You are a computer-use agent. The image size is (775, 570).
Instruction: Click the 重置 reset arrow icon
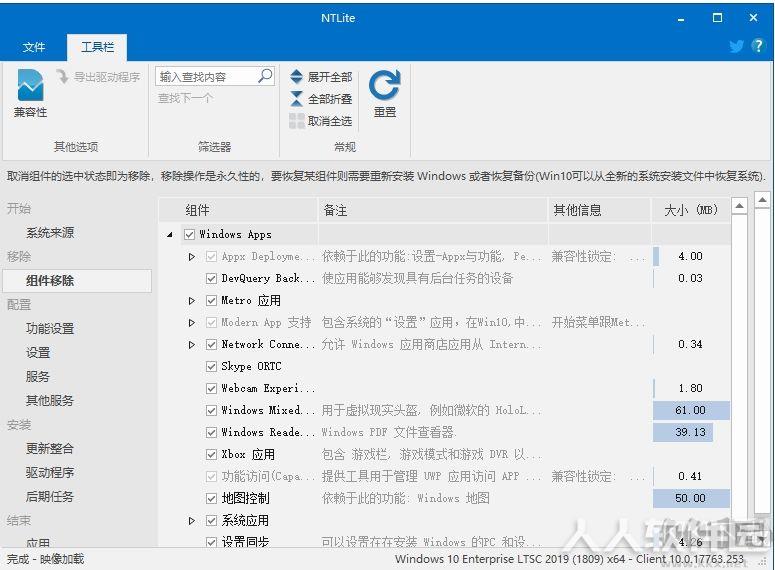(x=384, y=86)
